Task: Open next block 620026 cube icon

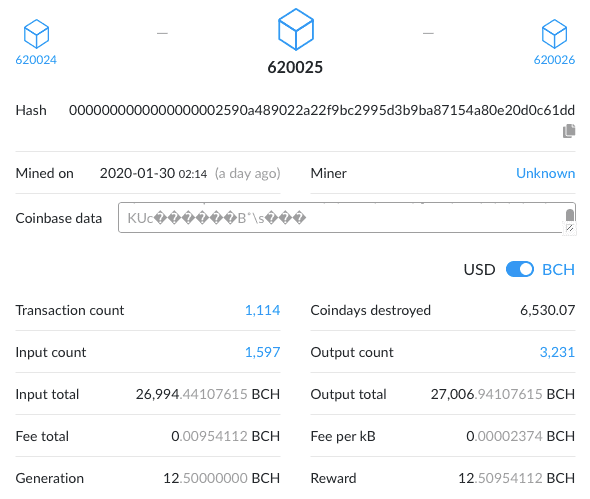Action: (x=554, y=34)
